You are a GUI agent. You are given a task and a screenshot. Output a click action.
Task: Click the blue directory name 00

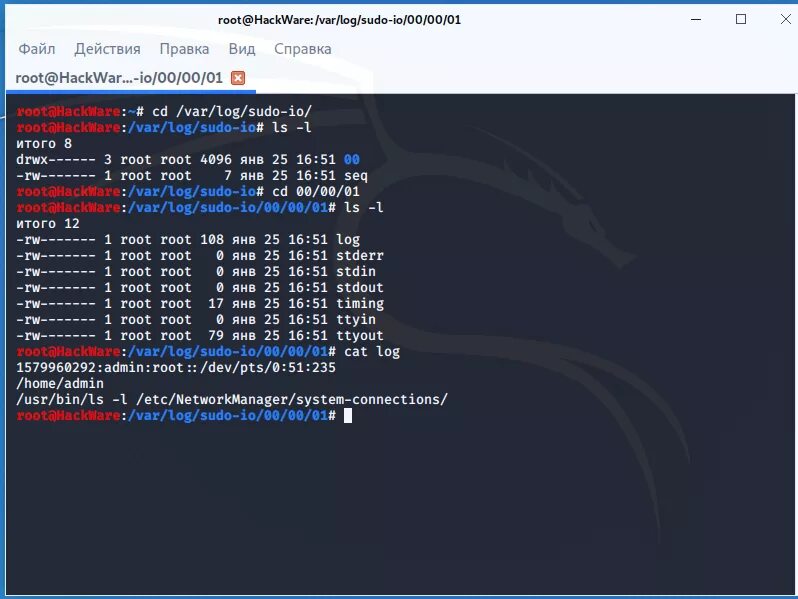coord(352,159)
